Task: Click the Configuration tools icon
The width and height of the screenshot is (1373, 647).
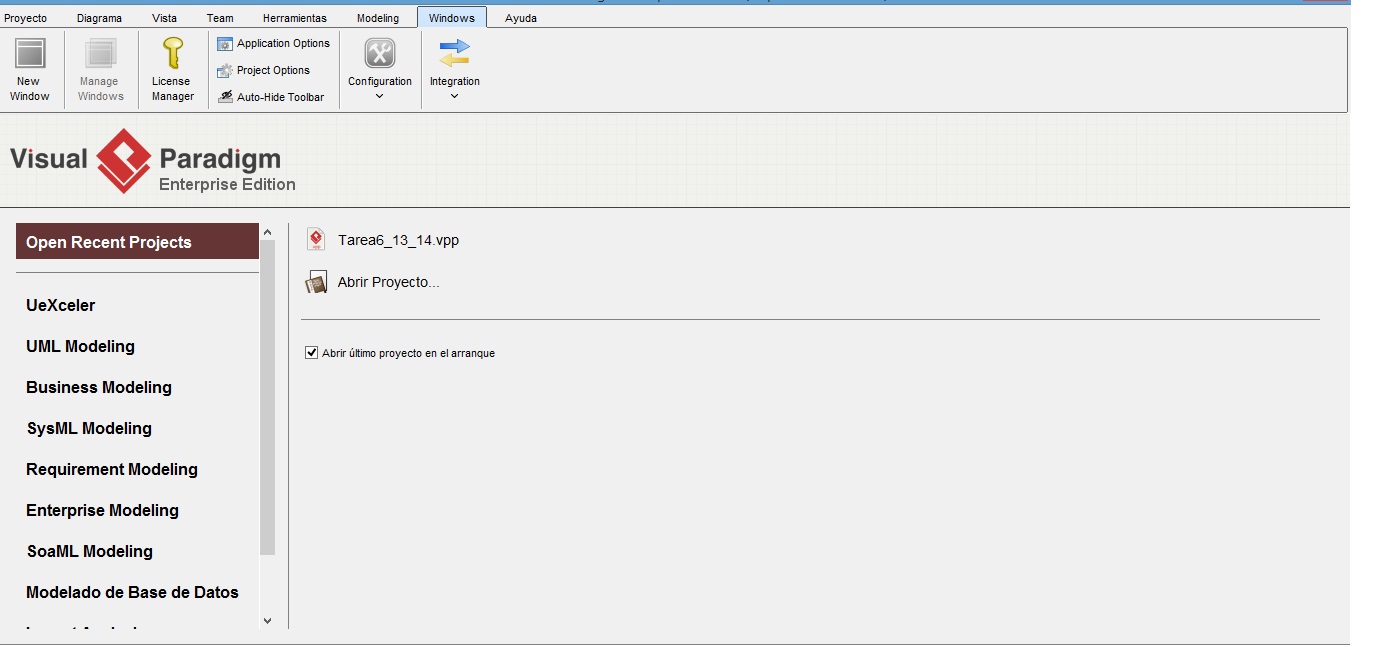Action: pyautogui.click(x=380, y=53)
